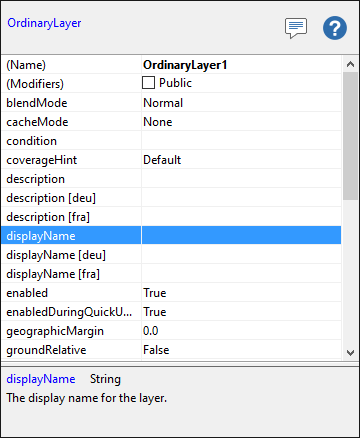Click the String type text
360x438 pixels.
105,379
